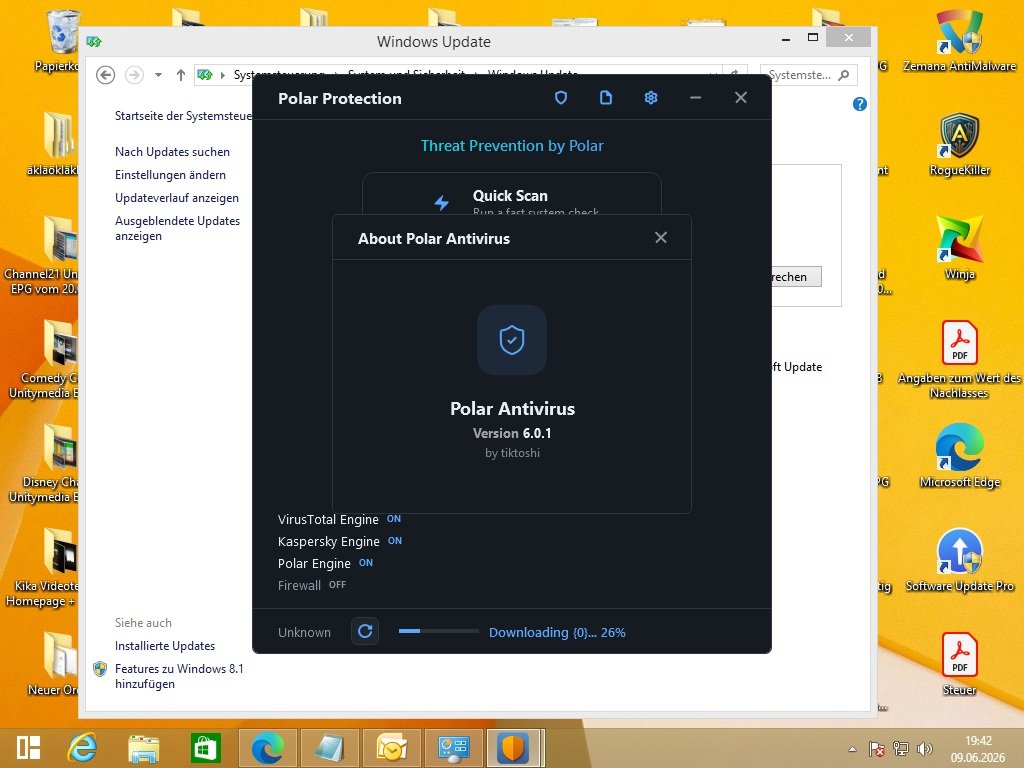Open RogueKiller desktop icon
Viewport: 1024px width, 768px height.
pyautogui.click(x=959, y=144)
